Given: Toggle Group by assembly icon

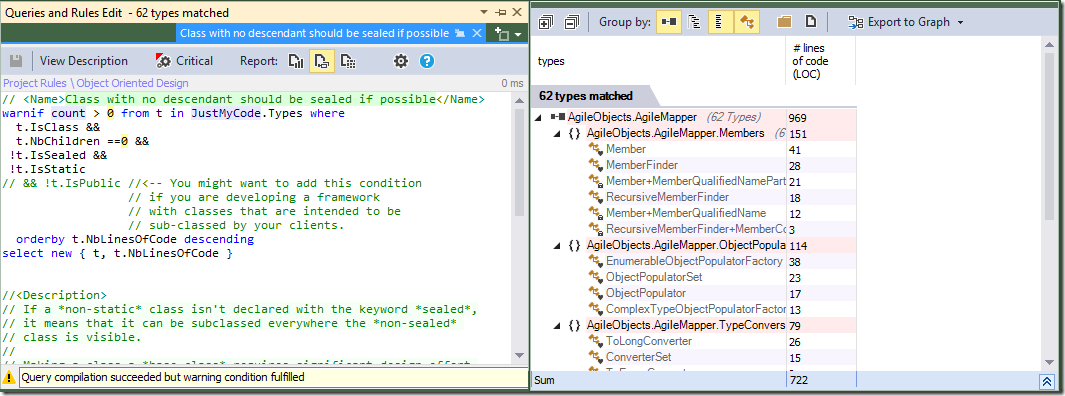Looking at the screenshot, I should click(668, 22).
